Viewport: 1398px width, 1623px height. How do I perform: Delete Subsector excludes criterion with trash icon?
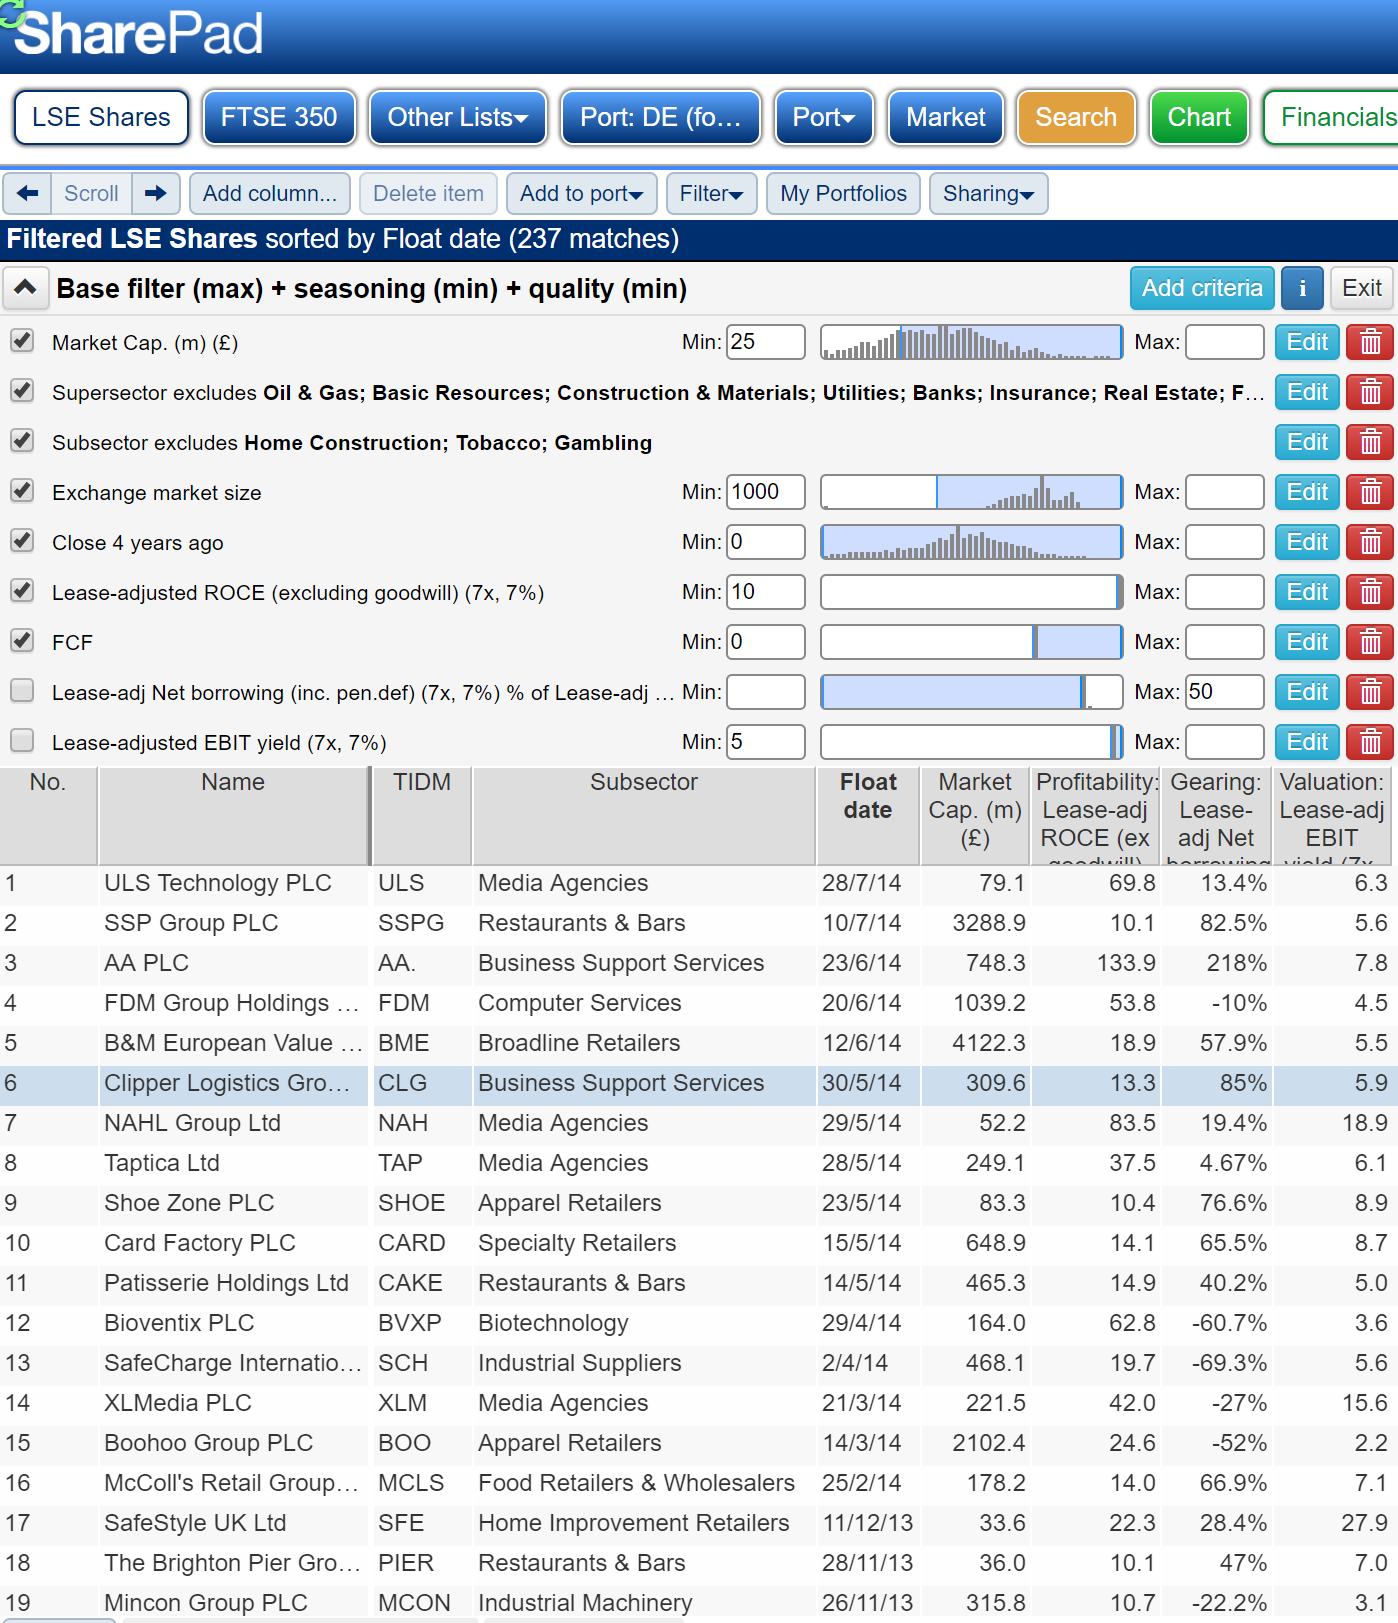click(1370, 442)
